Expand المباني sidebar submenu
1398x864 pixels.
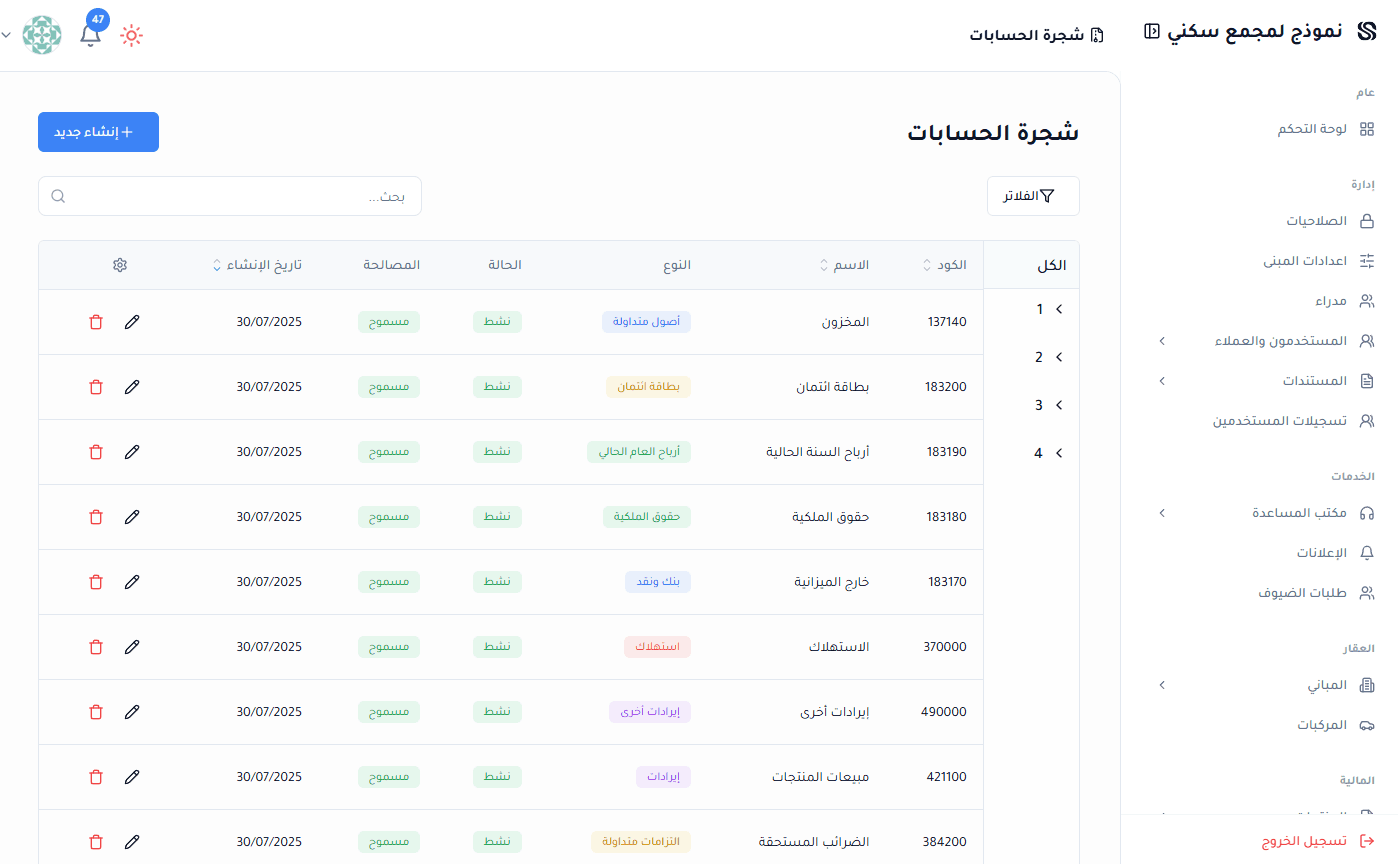click(x=1162, y=686)
